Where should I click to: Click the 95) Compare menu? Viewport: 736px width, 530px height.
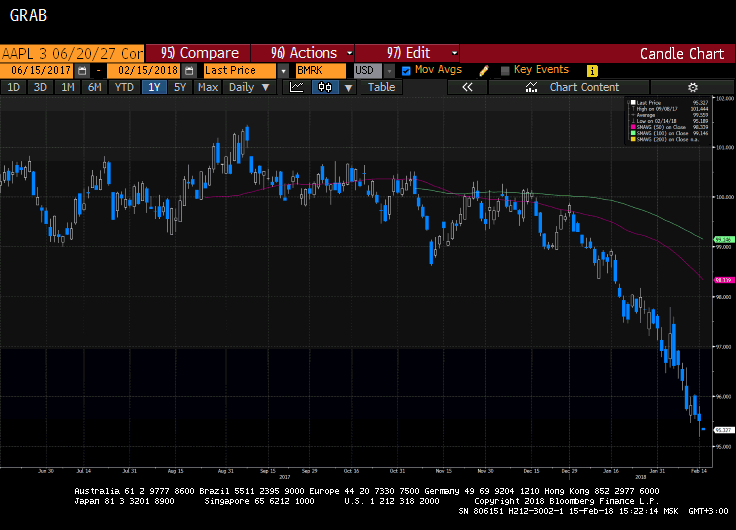point(198,53)
